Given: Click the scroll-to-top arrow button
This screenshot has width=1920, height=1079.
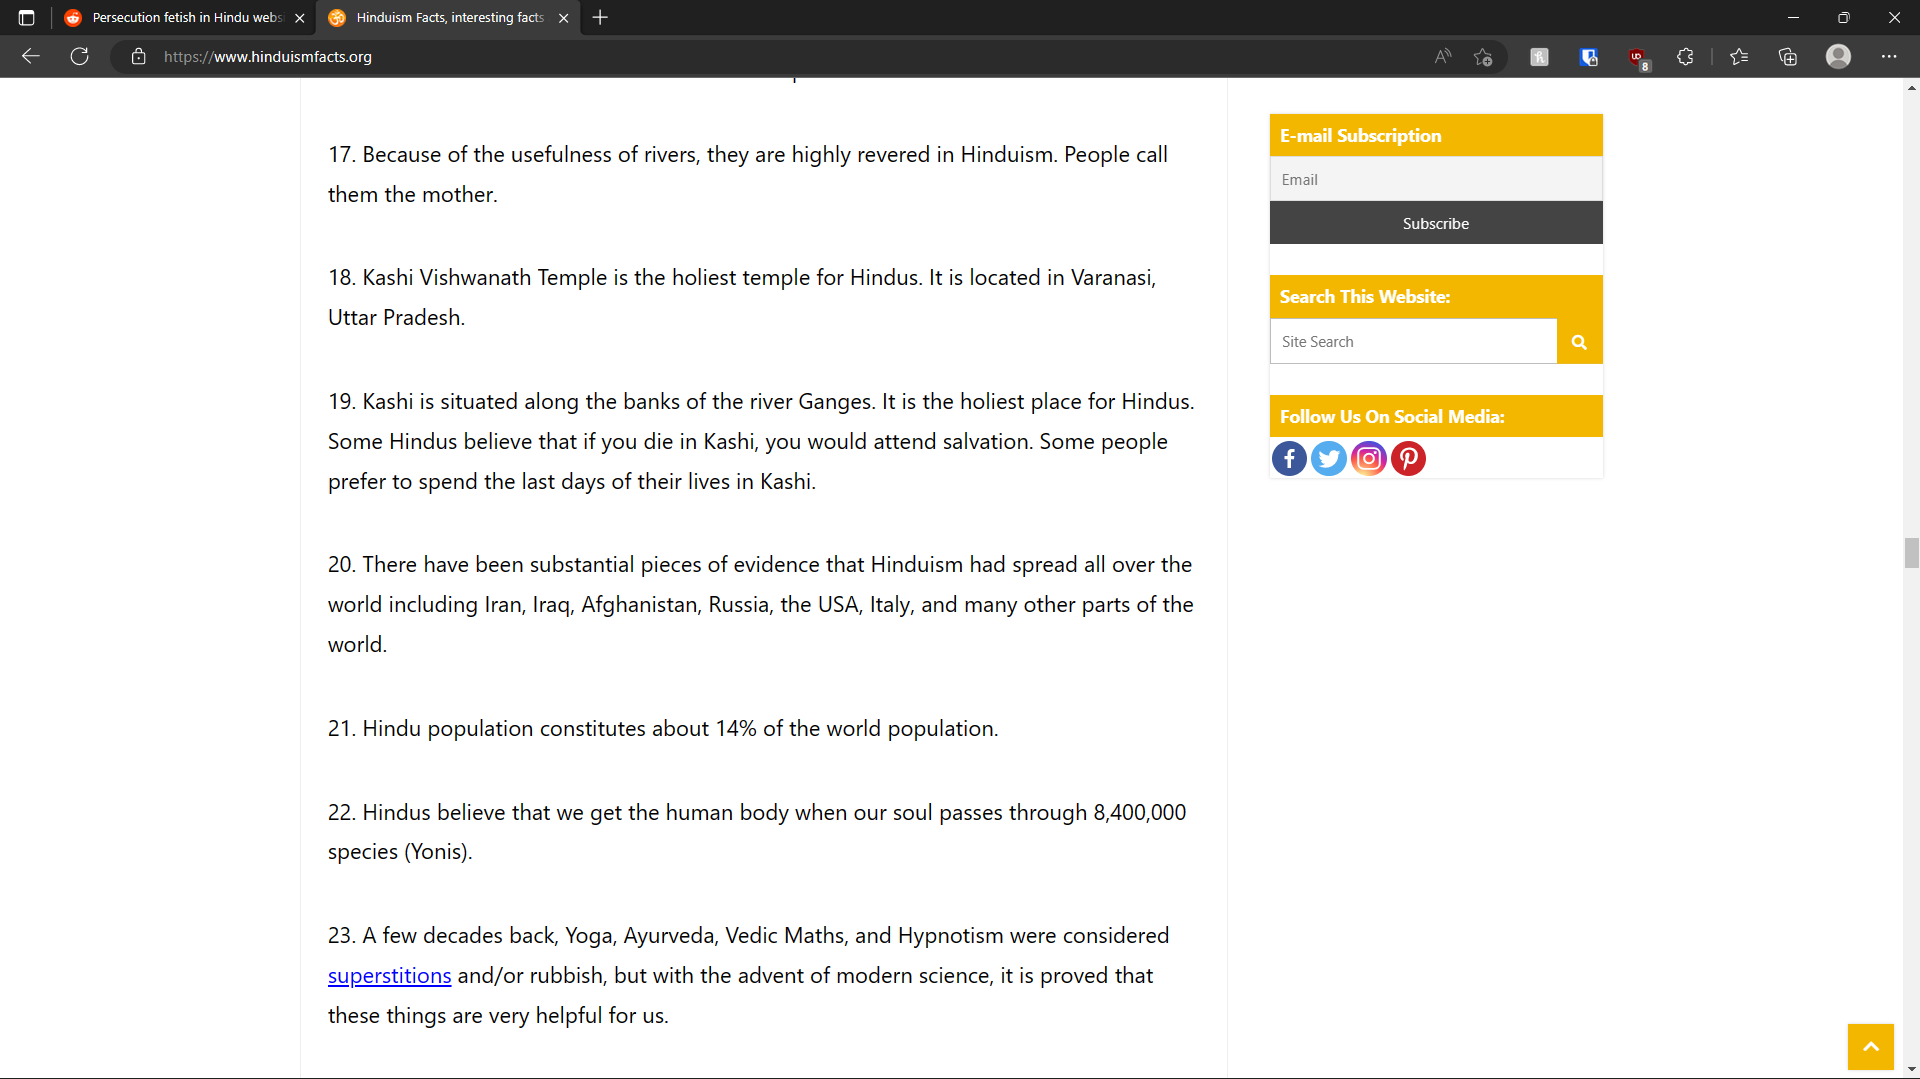Looking at the screenshot, I should point(1870,1047).
